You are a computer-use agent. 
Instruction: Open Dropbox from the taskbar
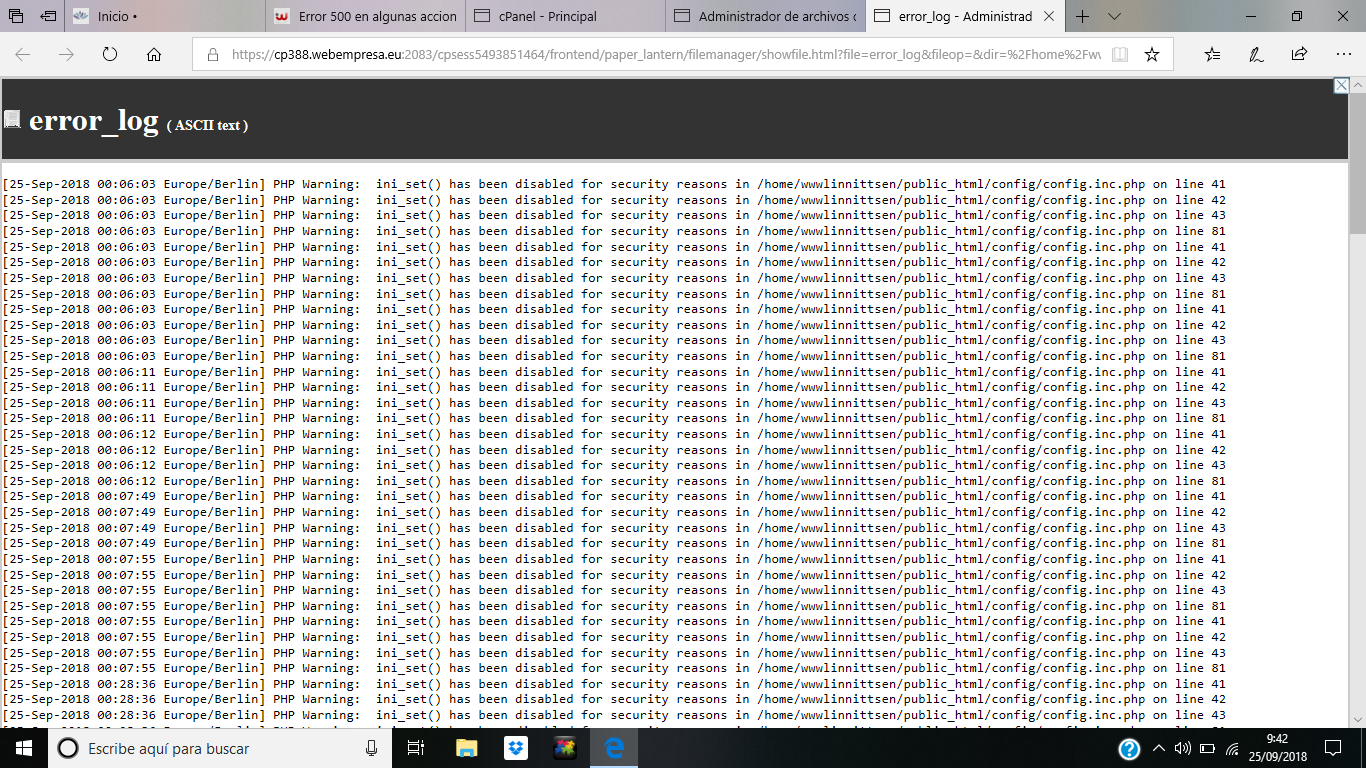(x=515, y=748)
